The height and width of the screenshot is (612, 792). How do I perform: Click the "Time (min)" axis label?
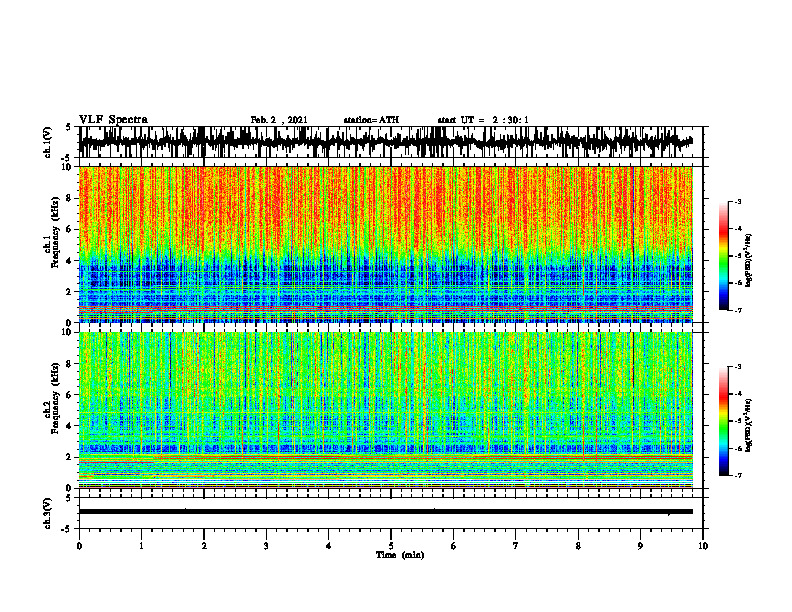coord(400,555)
